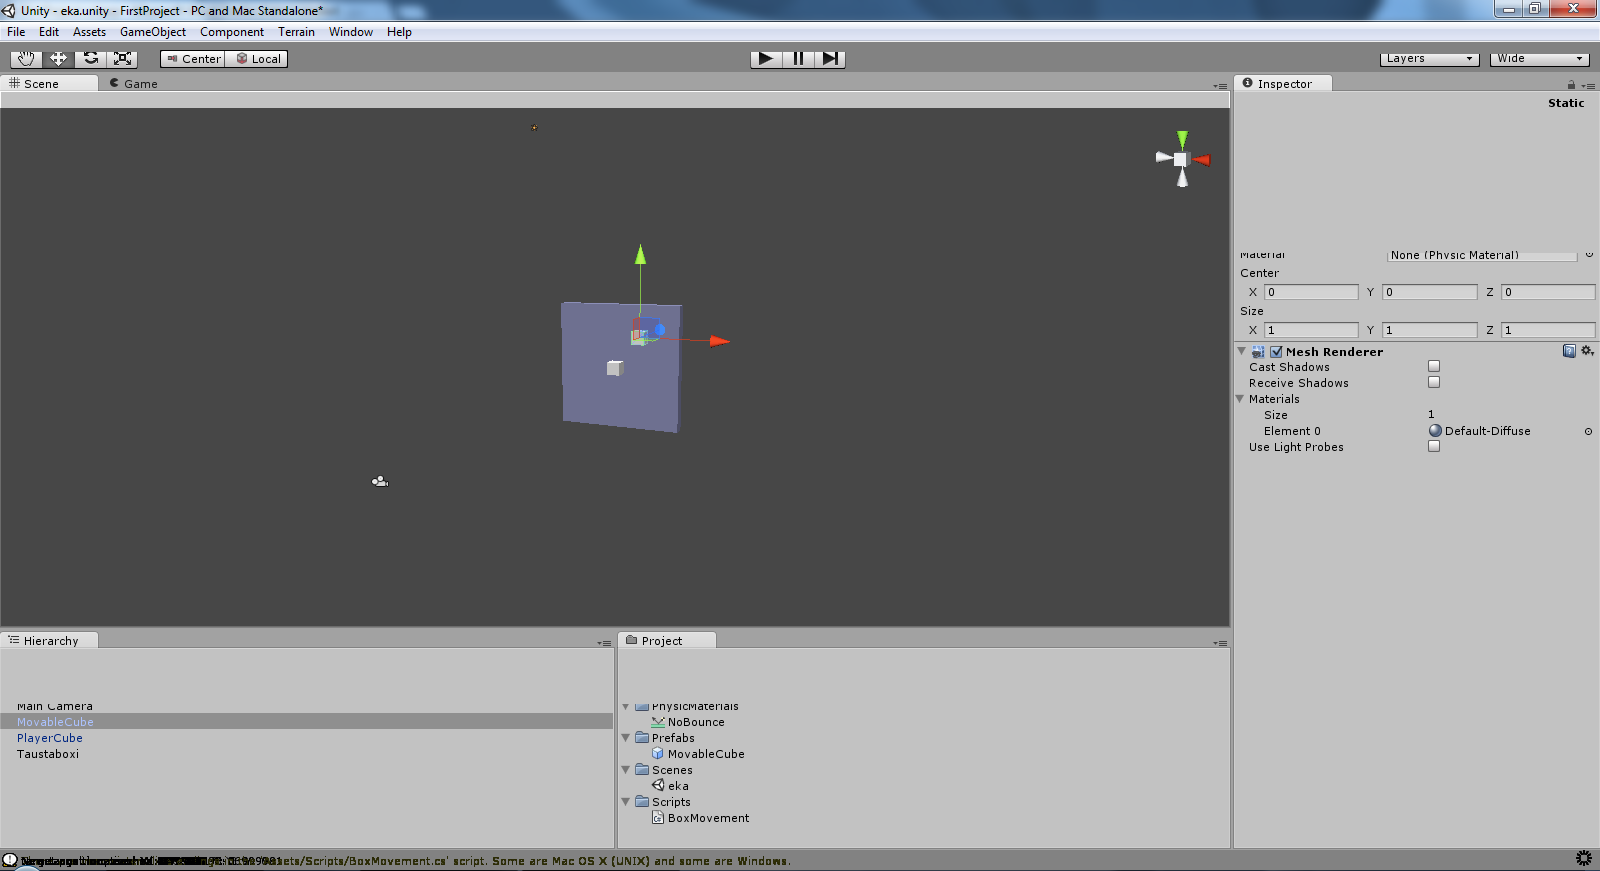This screenshot has width=1600, height=871.
Task: Click the small white cube in the scene
Action: click(615, 368)
